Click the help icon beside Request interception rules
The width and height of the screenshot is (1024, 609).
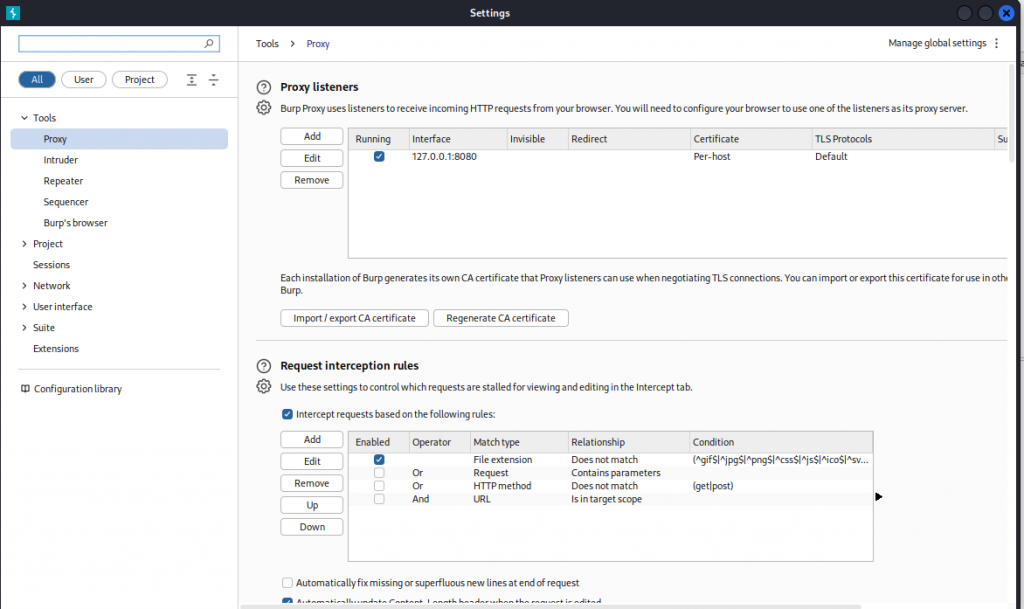coord(264,366)
